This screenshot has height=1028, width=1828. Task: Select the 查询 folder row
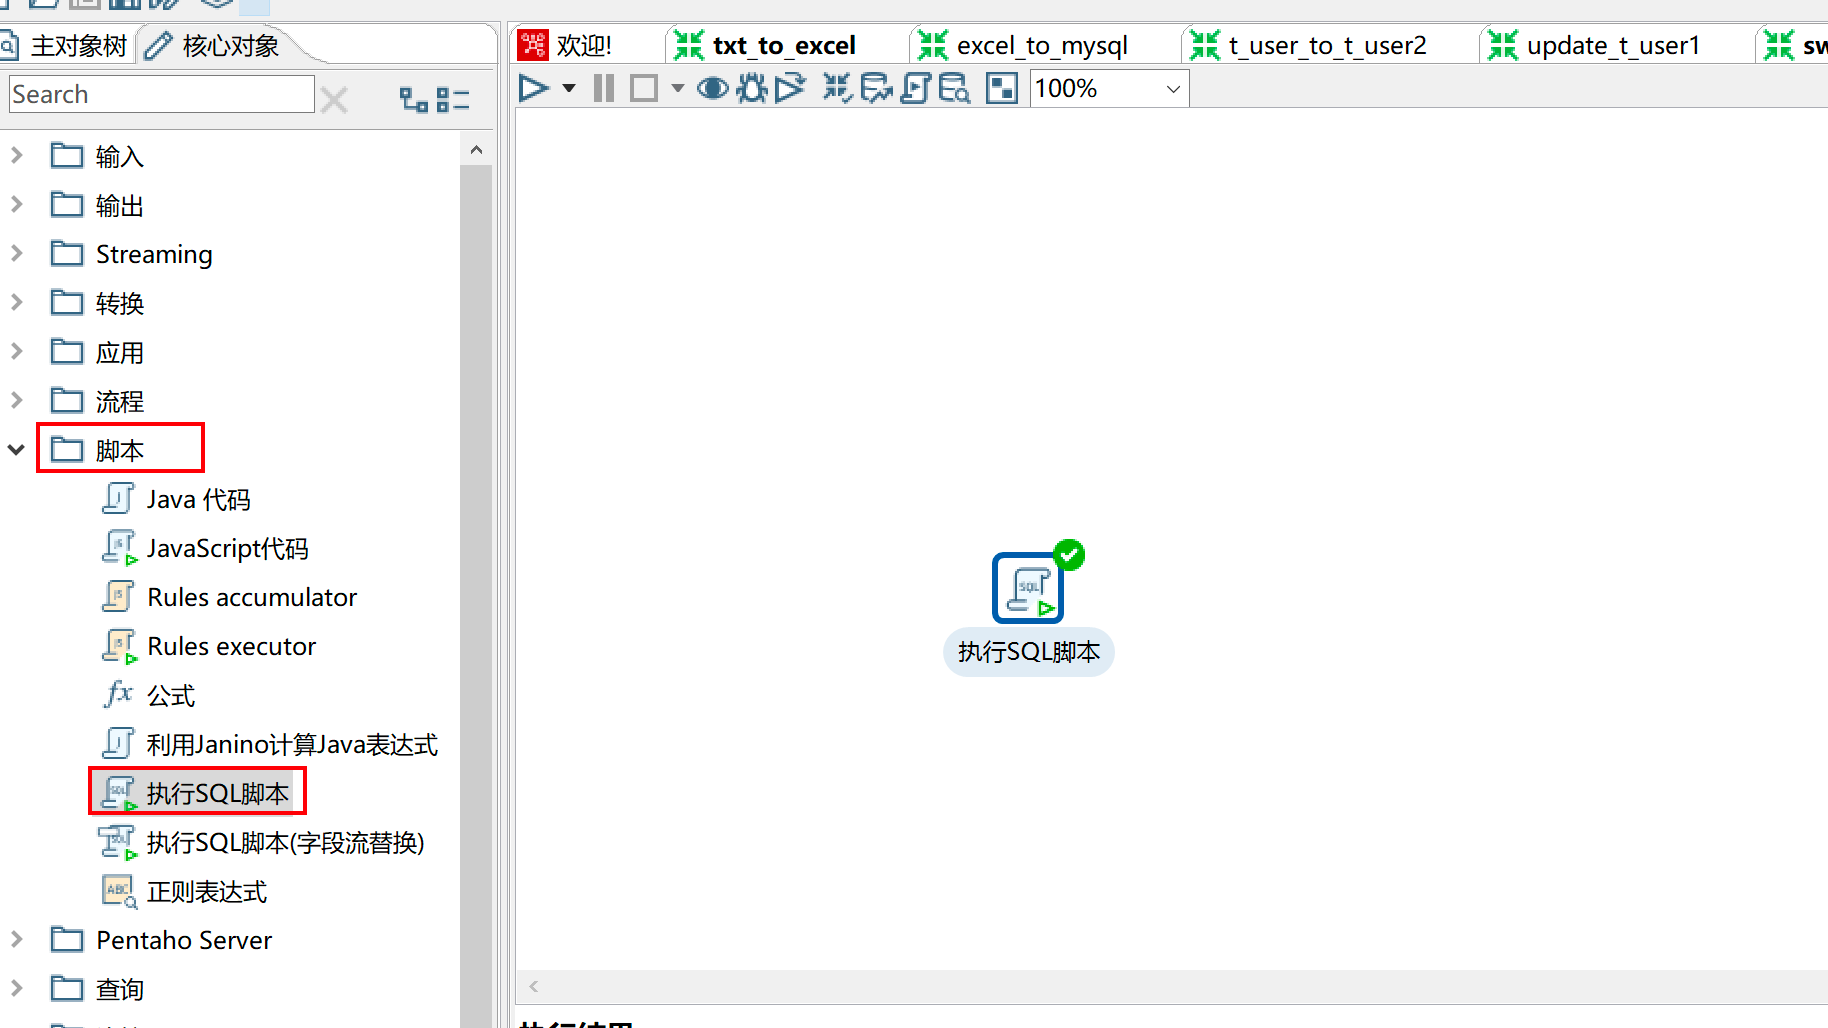coord(98,989)
